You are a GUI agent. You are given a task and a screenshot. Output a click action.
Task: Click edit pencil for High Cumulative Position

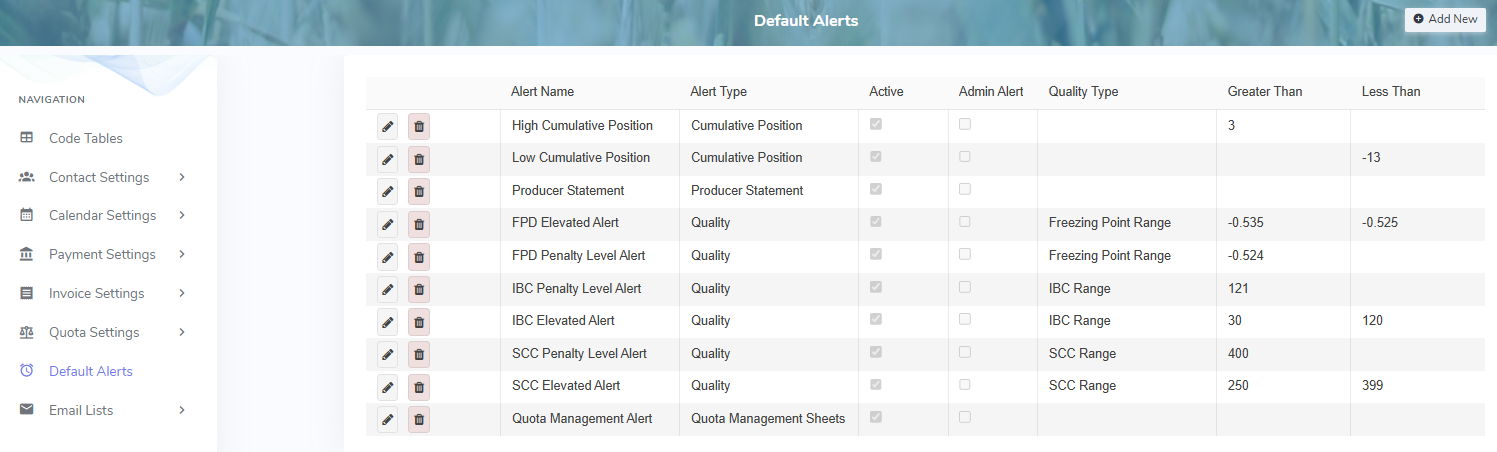tap(387, 126)
